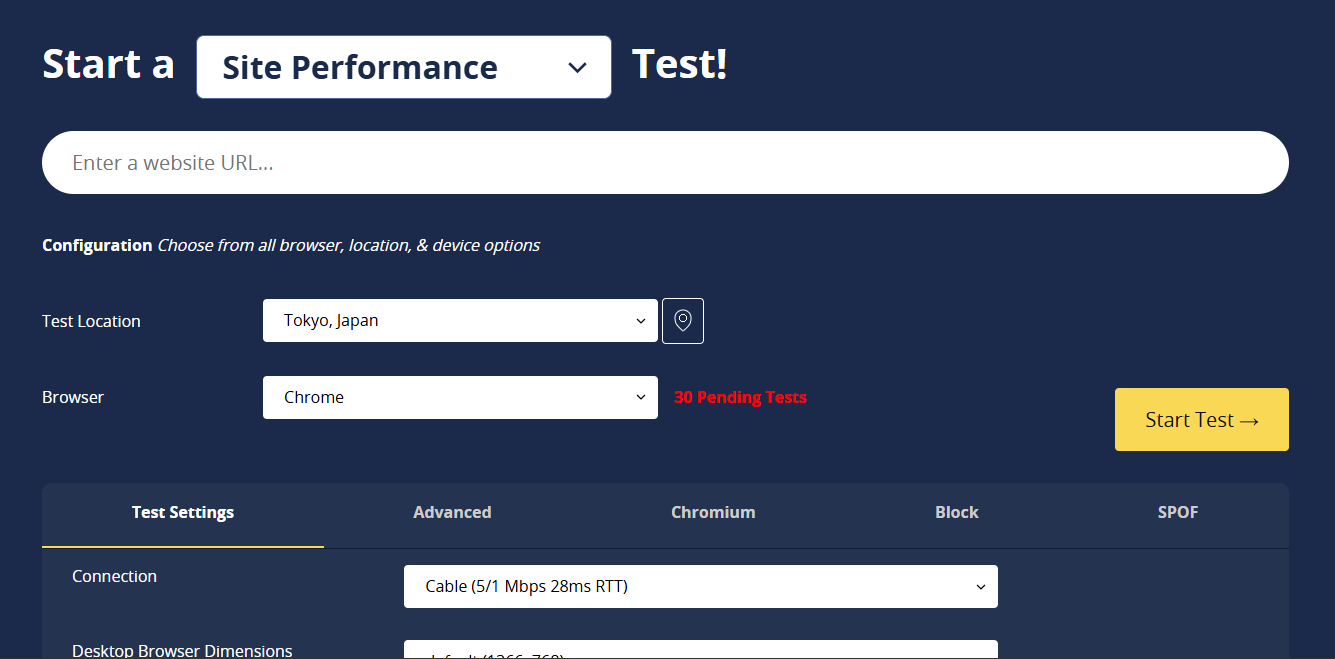This screenshot has height=659, width=1335.
Task: Click the Test Location label
Action: pyautogui.click(x=91, y=322)
